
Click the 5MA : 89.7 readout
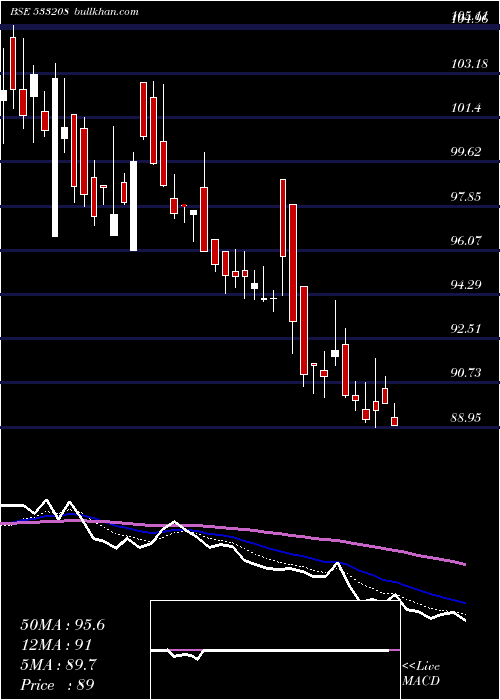point(58,665)
